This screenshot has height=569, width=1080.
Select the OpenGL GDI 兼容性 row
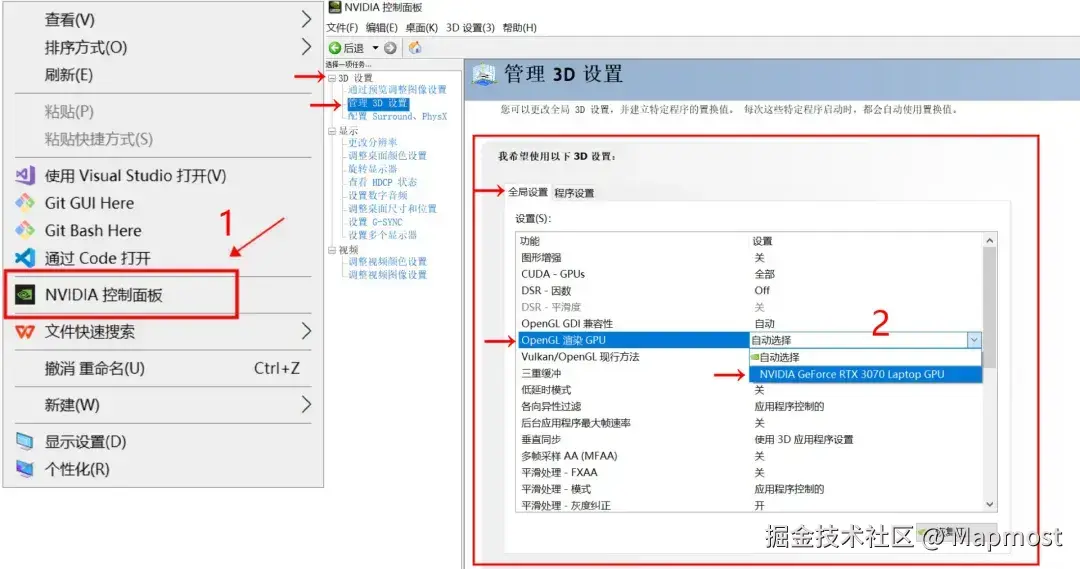coord(749,323)
